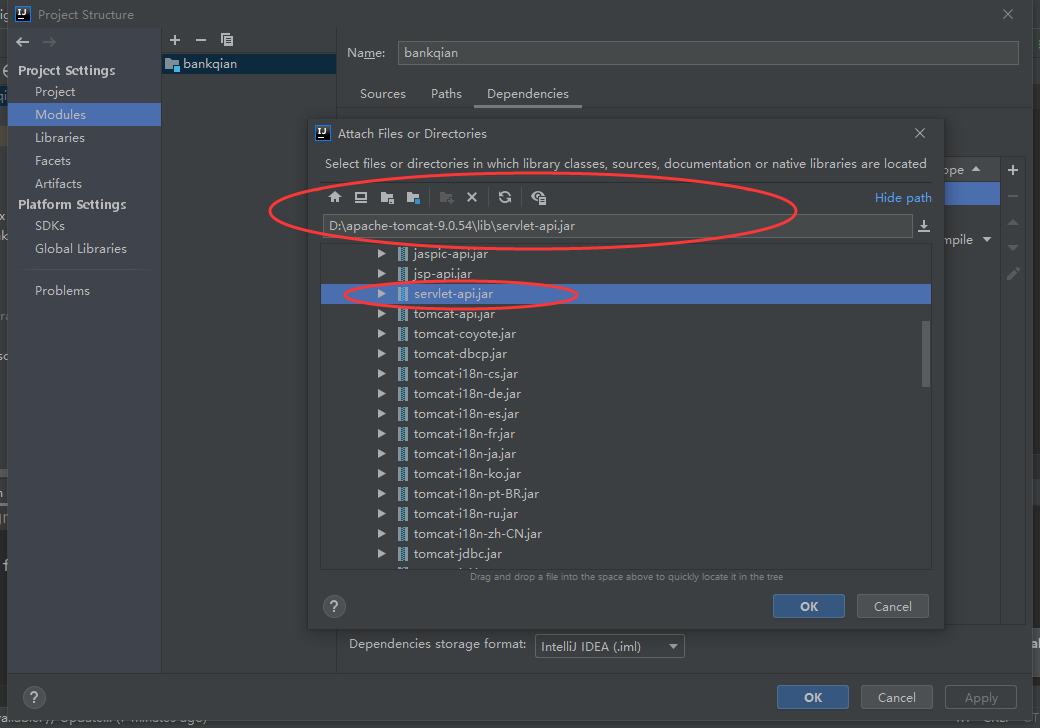
Task: Click the New Folder icon in chooser toolbar
Action: click(x=446, y=197)
